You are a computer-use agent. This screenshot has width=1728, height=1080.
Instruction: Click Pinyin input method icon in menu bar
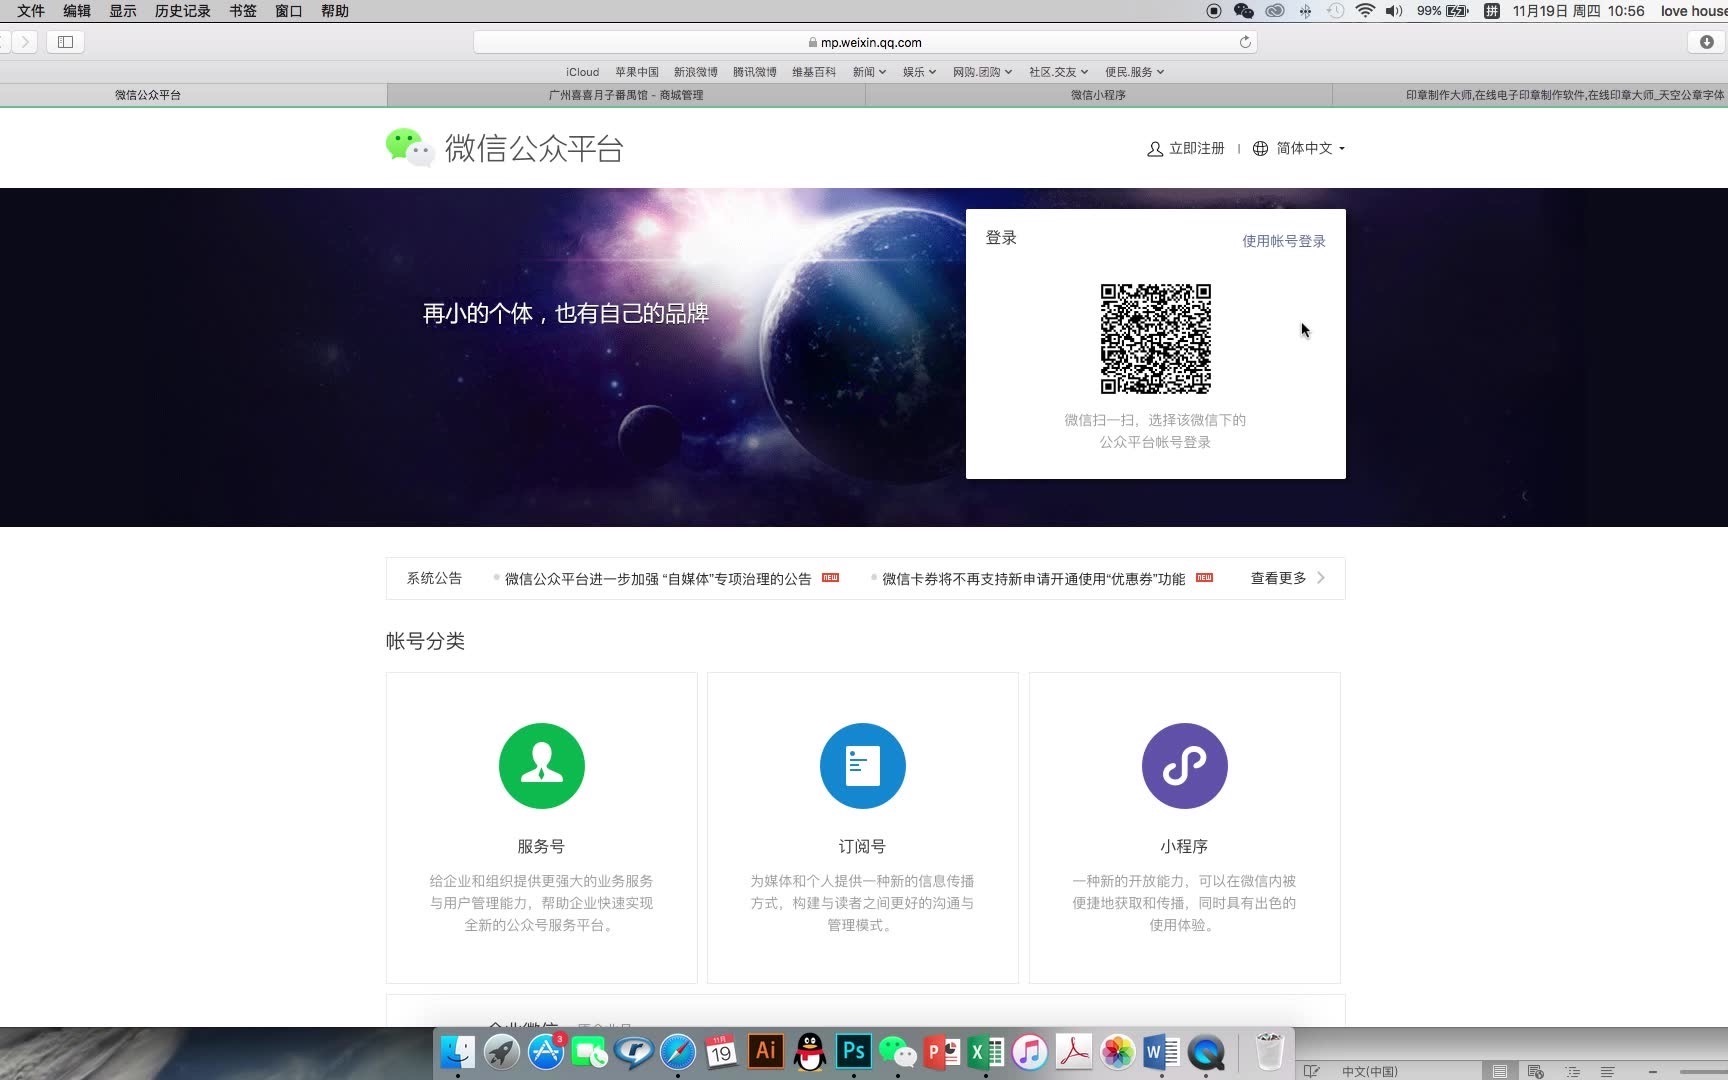(1492, 11)
